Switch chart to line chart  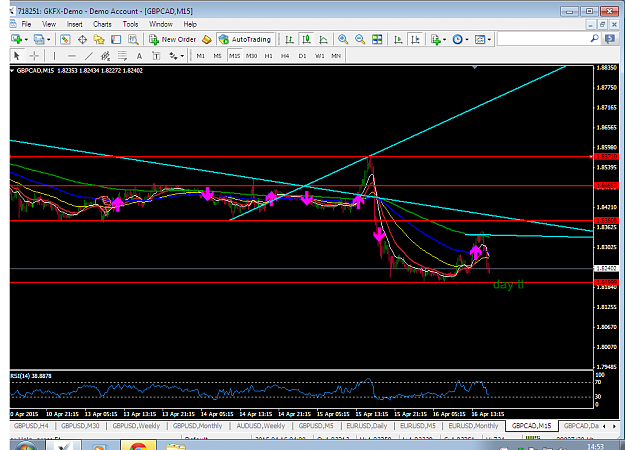[x=323, y=39]
